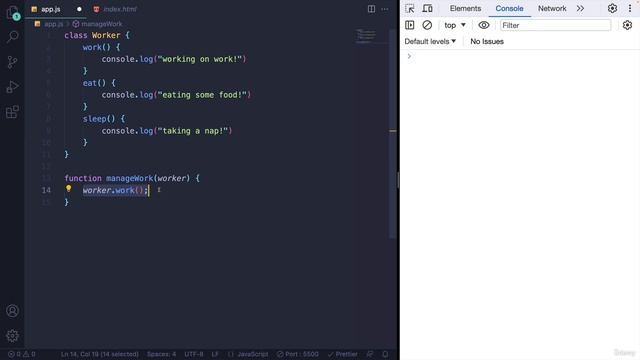Expand the Default levels dropdown

click(430, 42)
